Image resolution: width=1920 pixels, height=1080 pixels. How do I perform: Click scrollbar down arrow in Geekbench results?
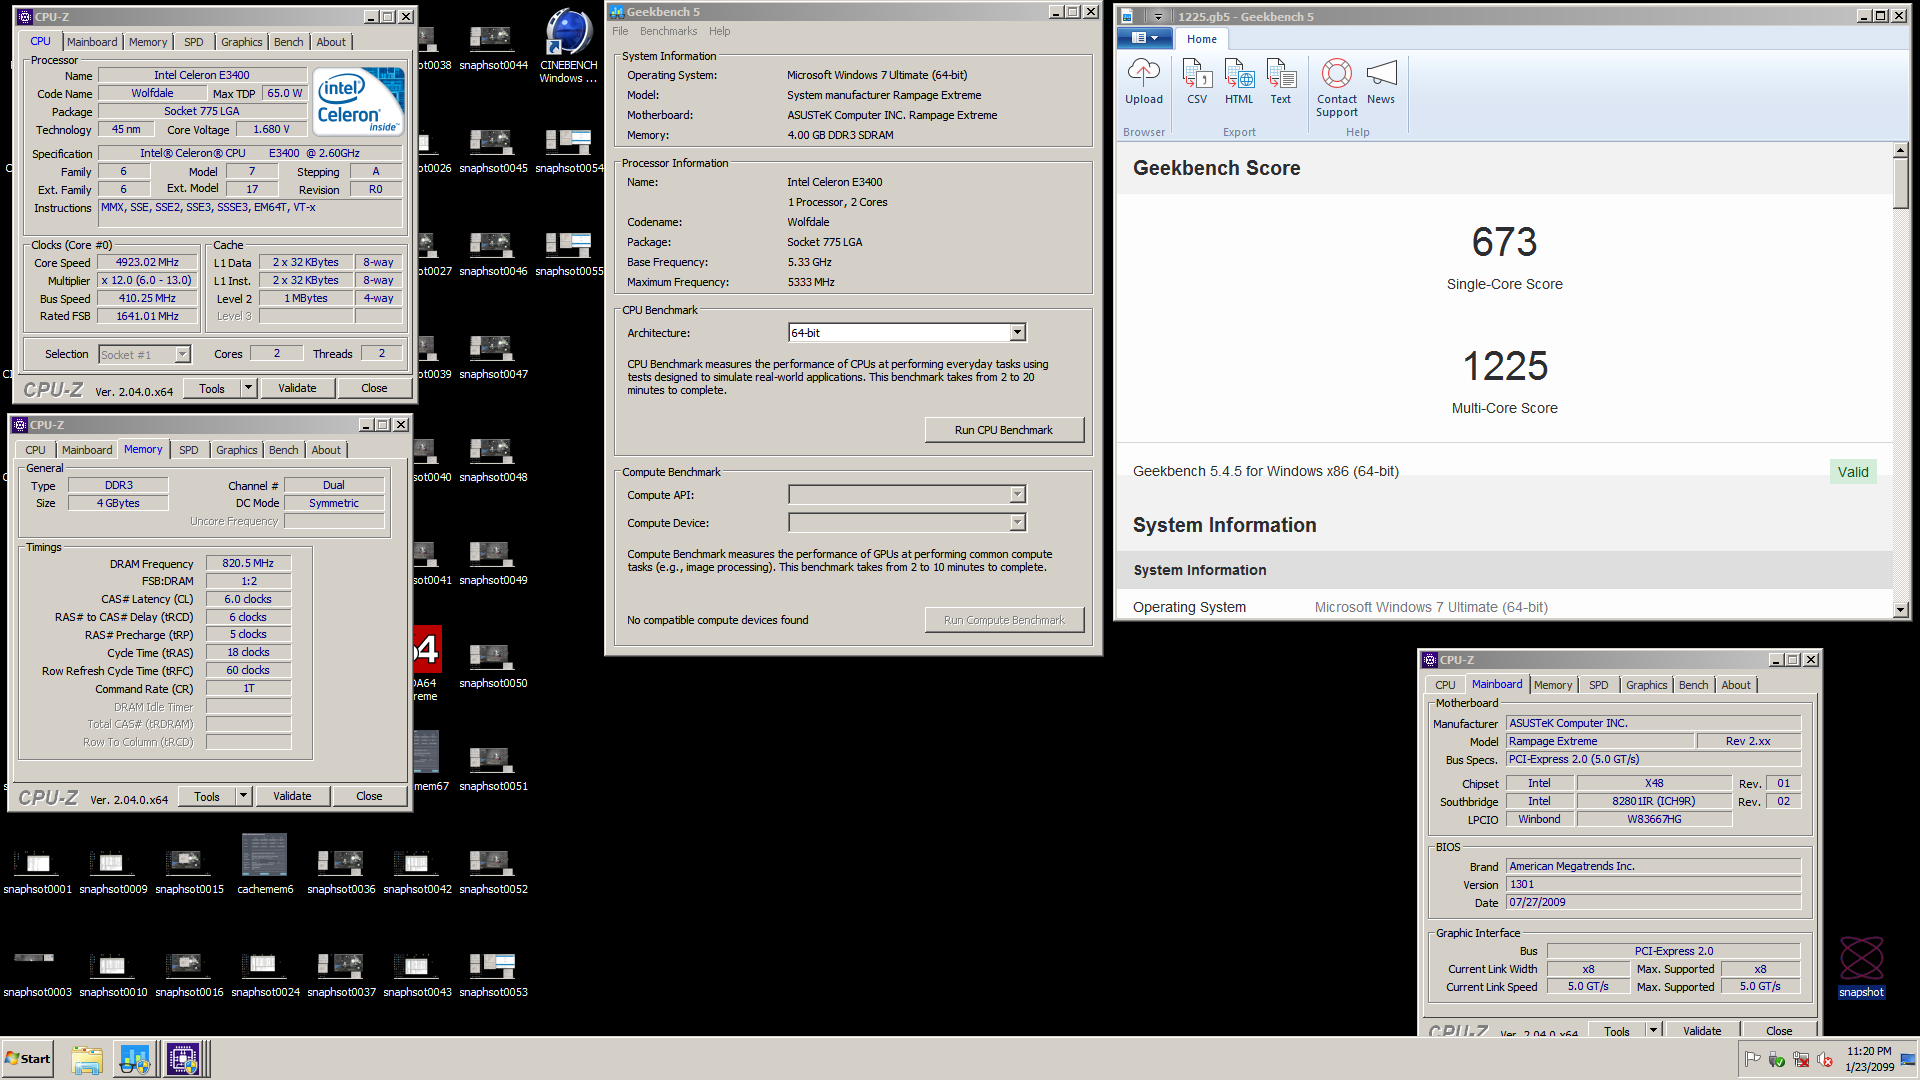tap(1901, 609)
